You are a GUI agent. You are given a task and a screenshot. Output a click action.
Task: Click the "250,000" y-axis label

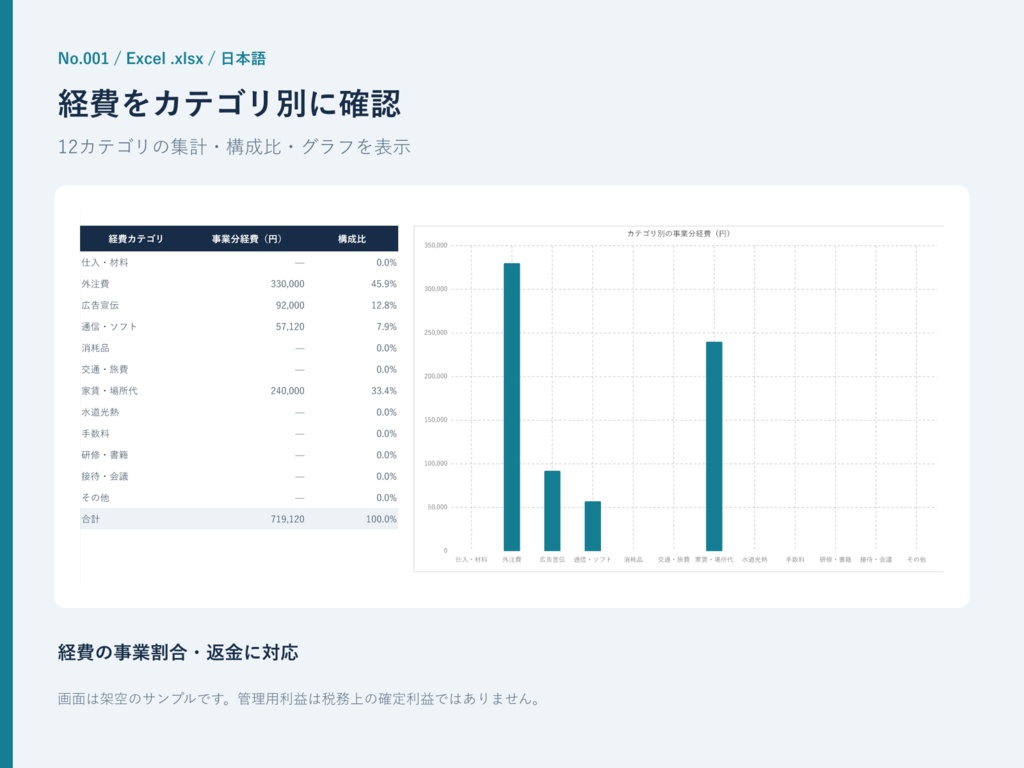(x=436, y=332)
